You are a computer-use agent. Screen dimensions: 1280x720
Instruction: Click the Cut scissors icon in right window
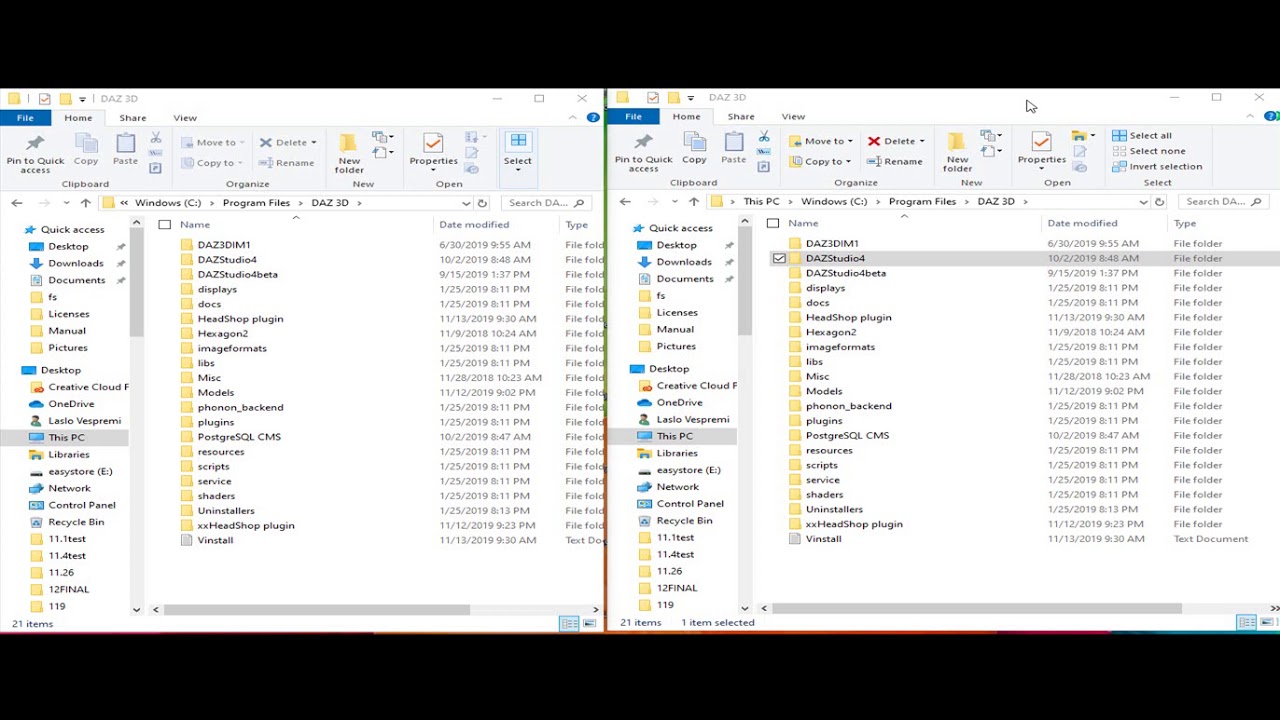click(x=764, y=136)
